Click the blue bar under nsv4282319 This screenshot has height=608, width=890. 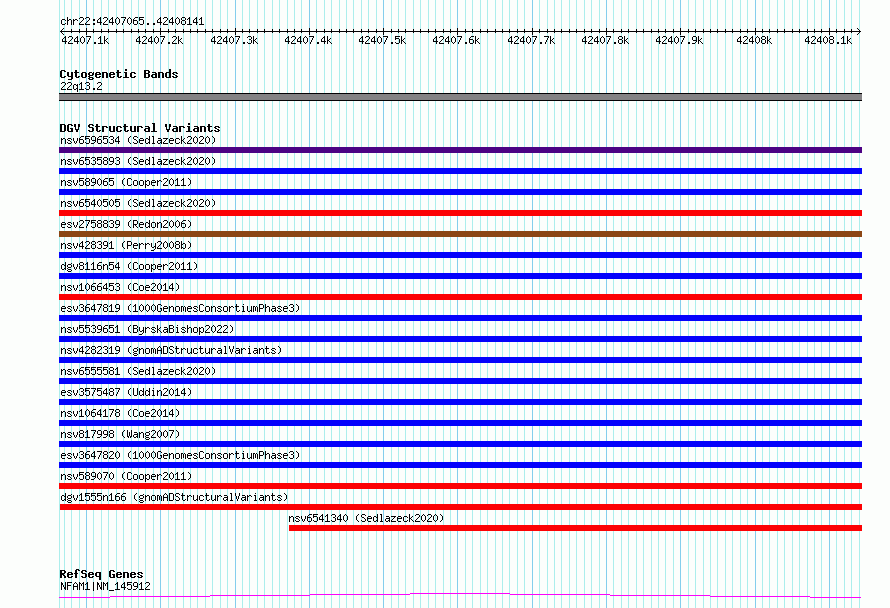(x=460, y=360)
